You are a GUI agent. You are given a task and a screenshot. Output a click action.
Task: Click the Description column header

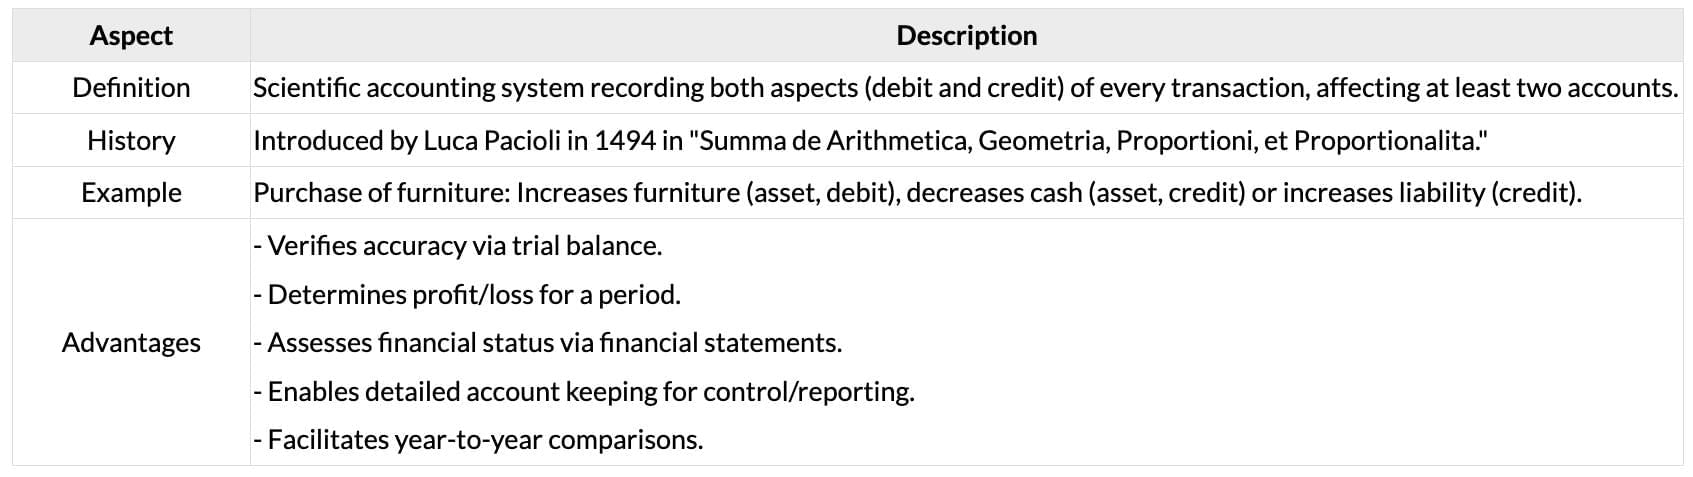[x=966, y=36]
